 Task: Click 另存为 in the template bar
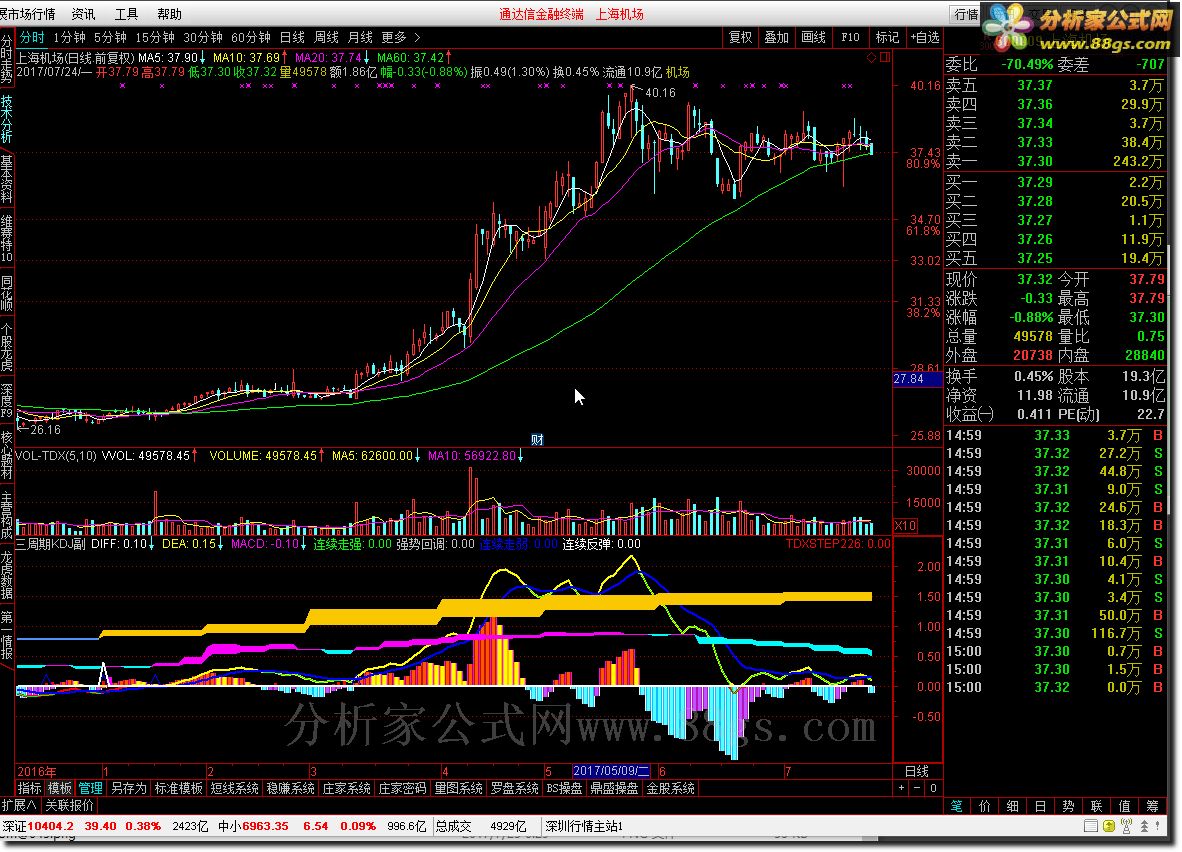[128, 788]
